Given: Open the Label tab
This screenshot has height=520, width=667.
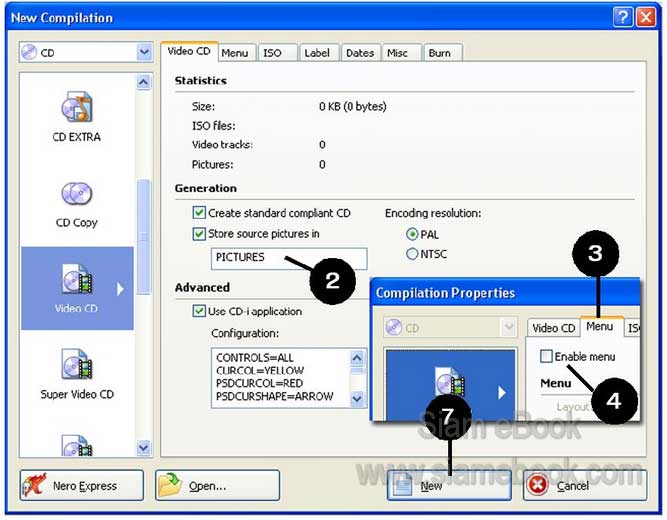Looking at the screenshot, I should coord(317,53).
